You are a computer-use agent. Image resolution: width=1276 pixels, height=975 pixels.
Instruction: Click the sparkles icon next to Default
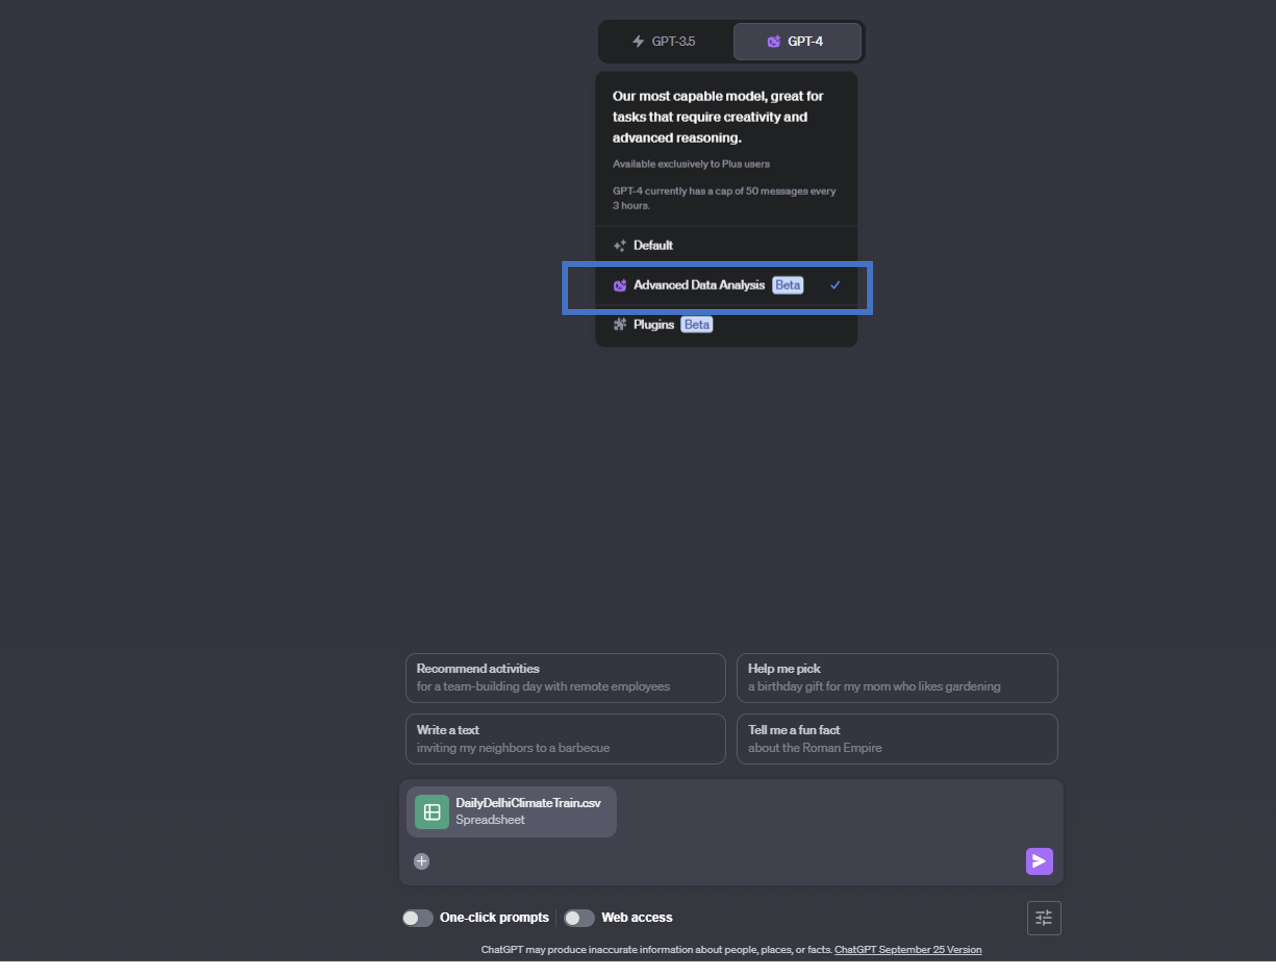[x=618, y=244]
